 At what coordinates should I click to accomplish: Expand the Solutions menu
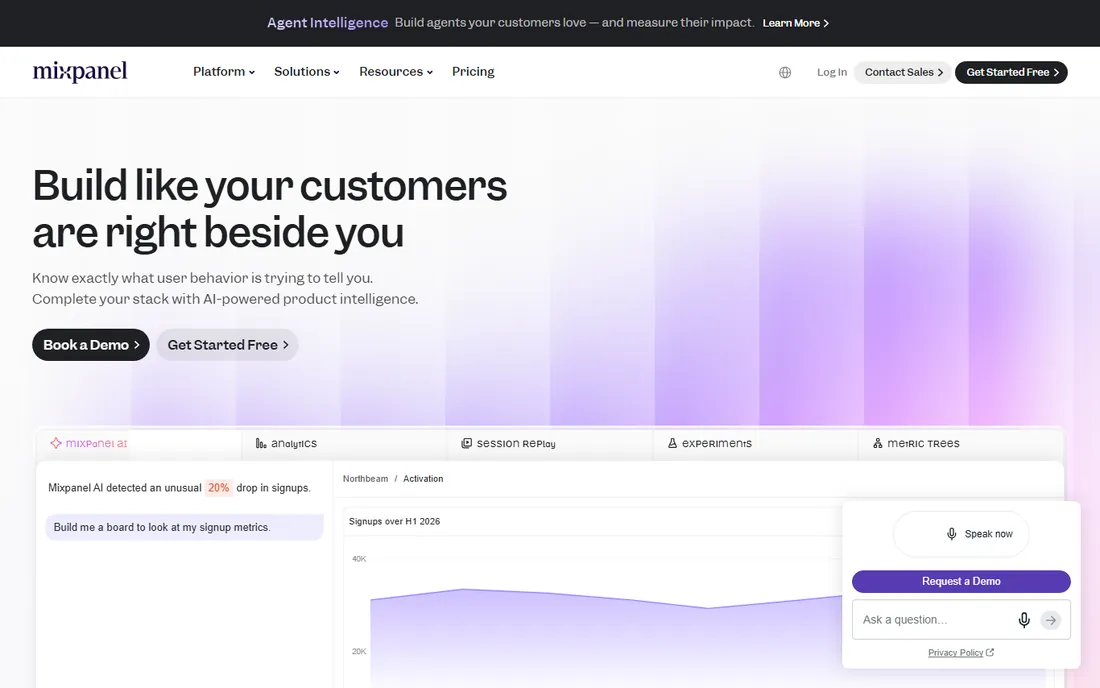click(307, 72)
